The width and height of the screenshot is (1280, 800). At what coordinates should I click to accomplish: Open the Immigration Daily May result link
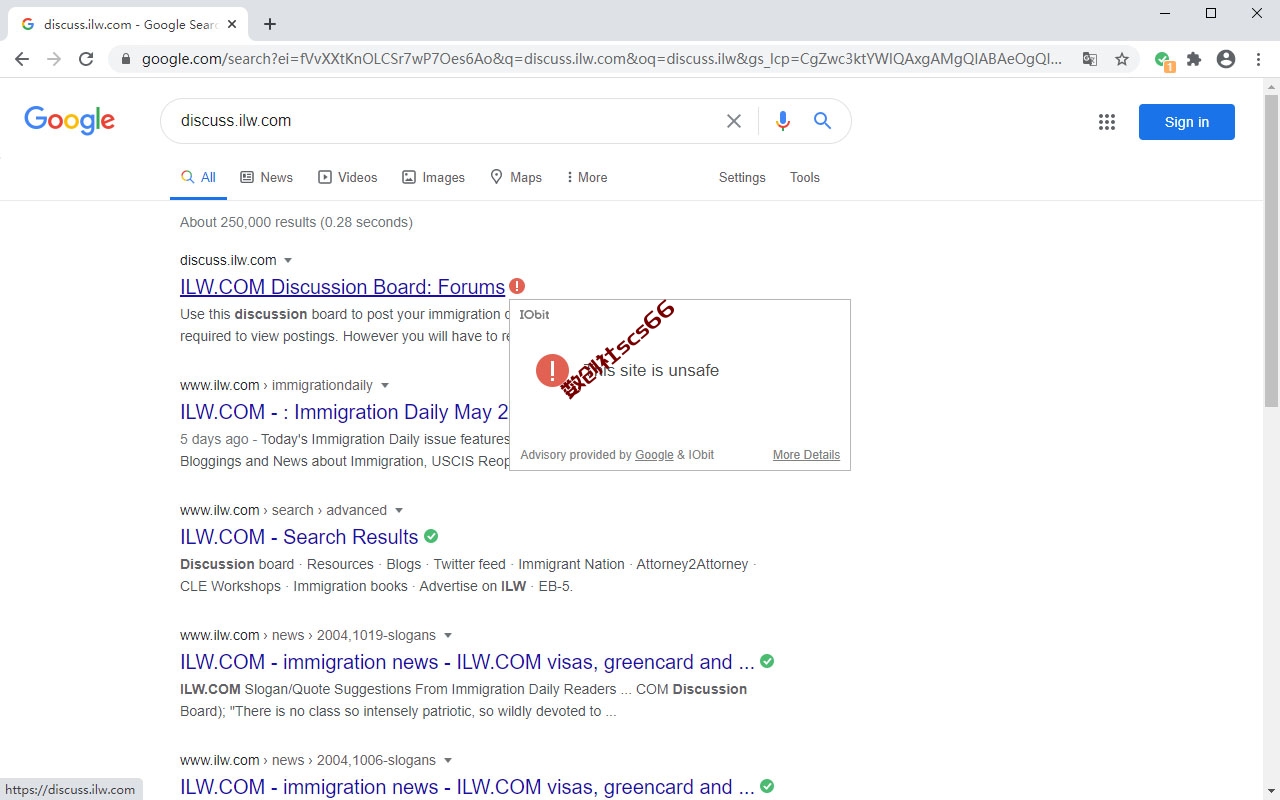pyautogui.click(x=344, y=412)
